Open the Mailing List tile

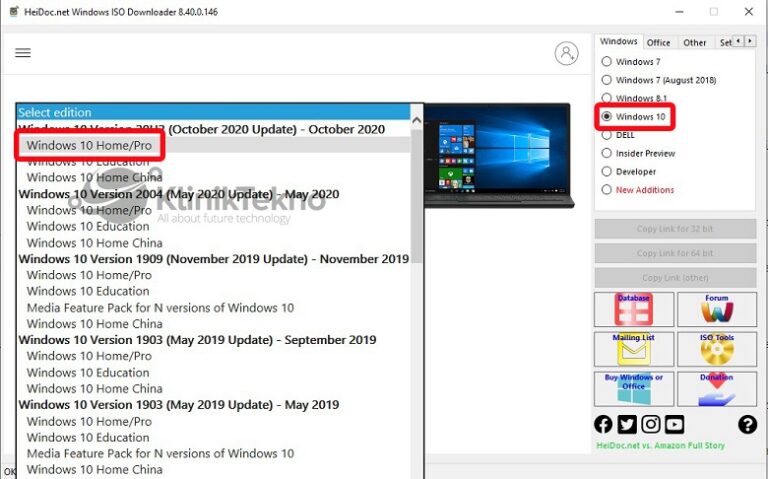pos(634,349)
